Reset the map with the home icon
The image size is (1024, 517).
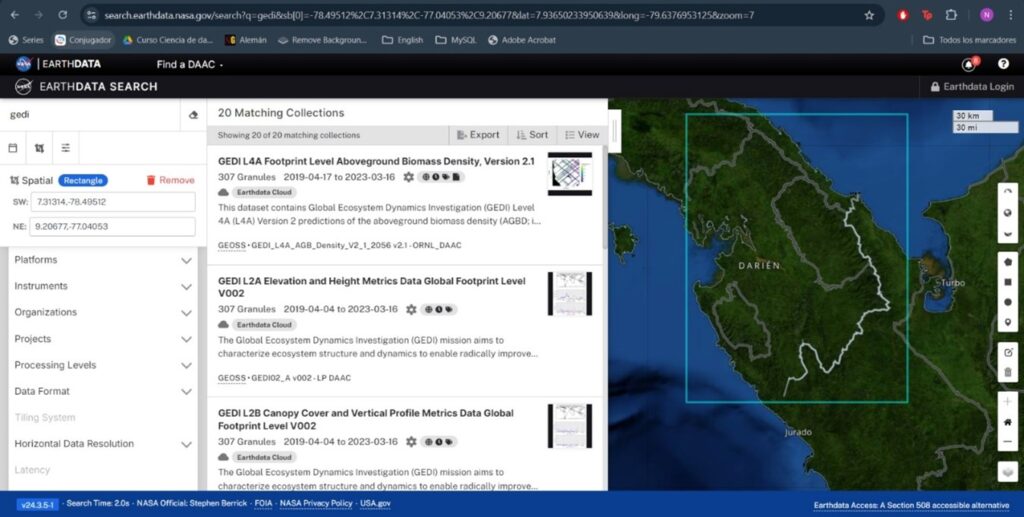(1007, 422)
